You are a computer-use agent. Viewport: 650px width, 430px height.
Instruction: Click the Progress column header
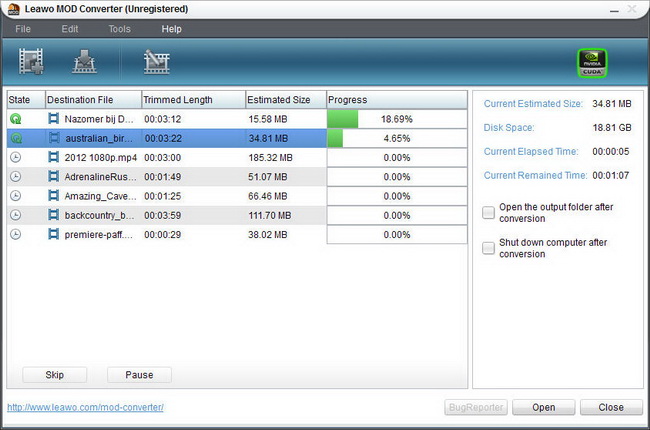coord(397,100)
